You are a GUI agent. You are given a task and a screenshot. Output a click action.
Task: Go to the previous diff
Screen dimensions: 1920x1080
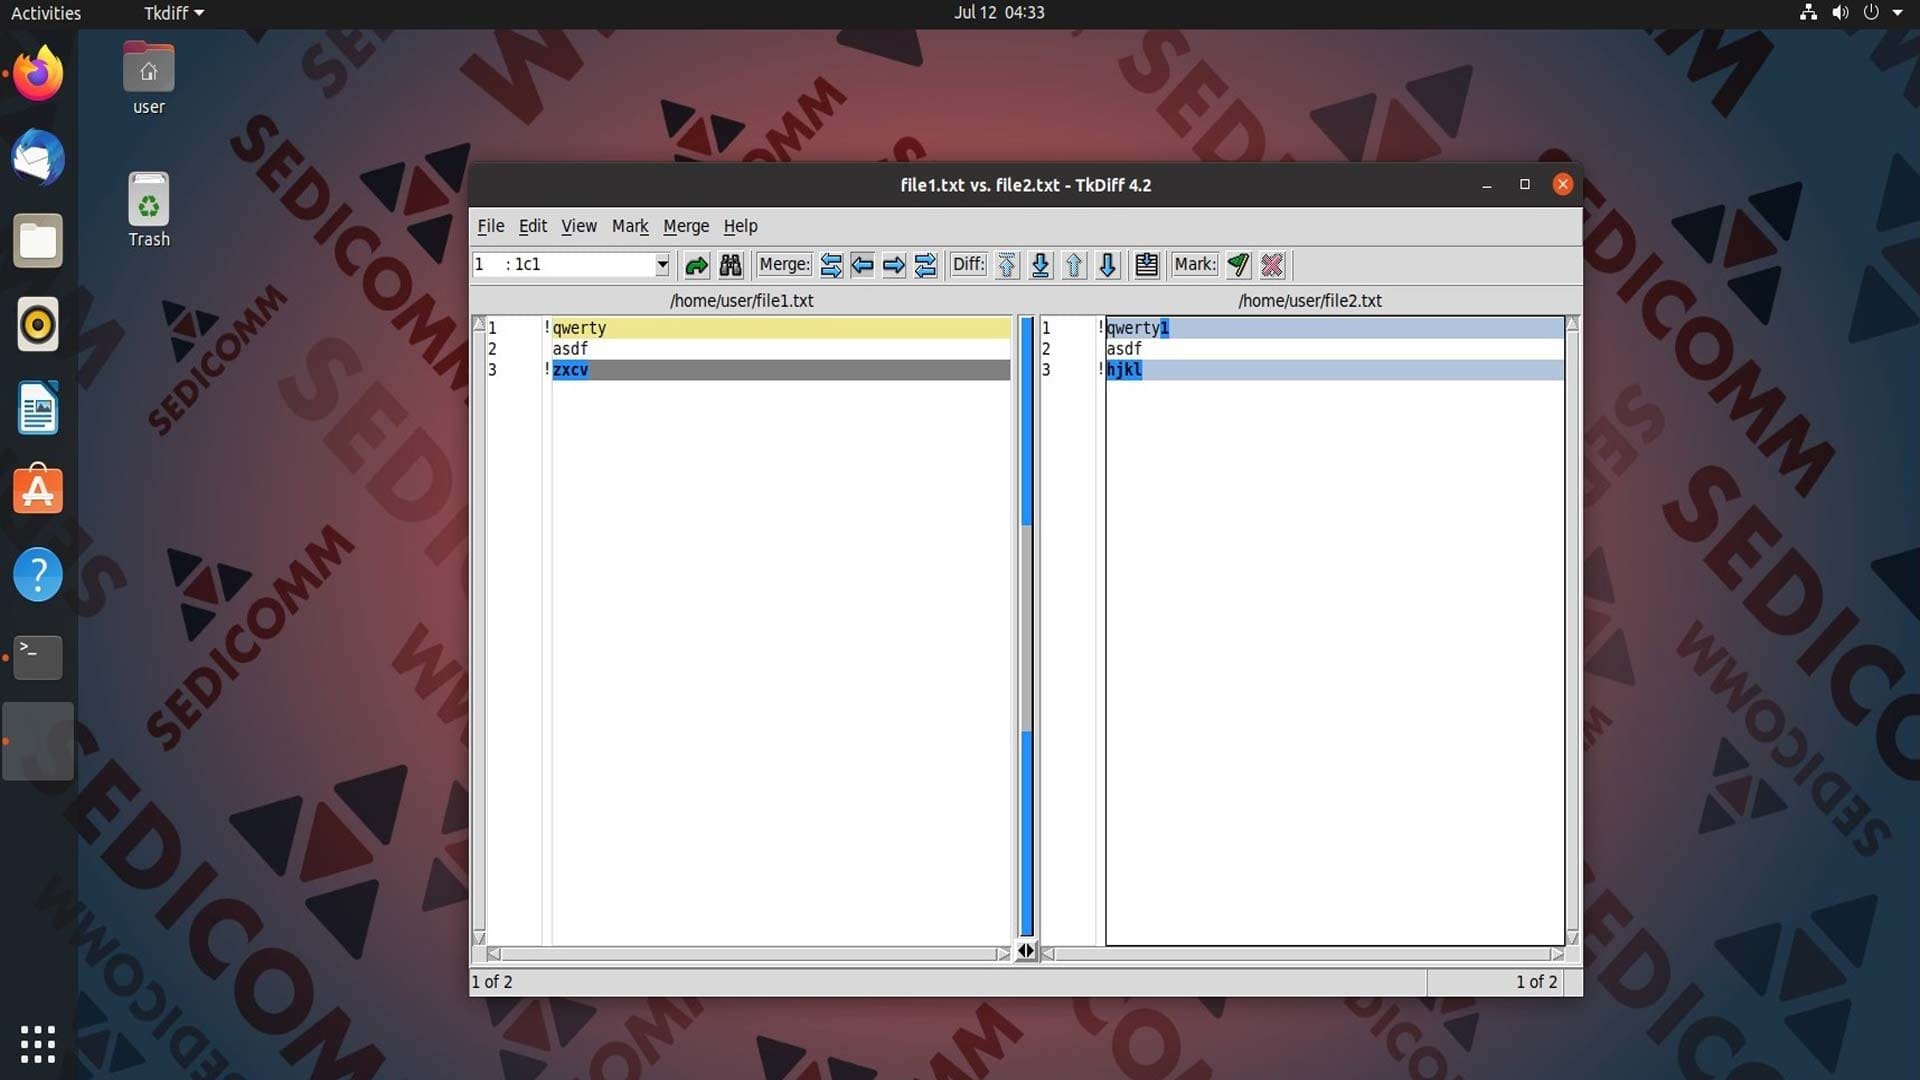[1074, 265]
